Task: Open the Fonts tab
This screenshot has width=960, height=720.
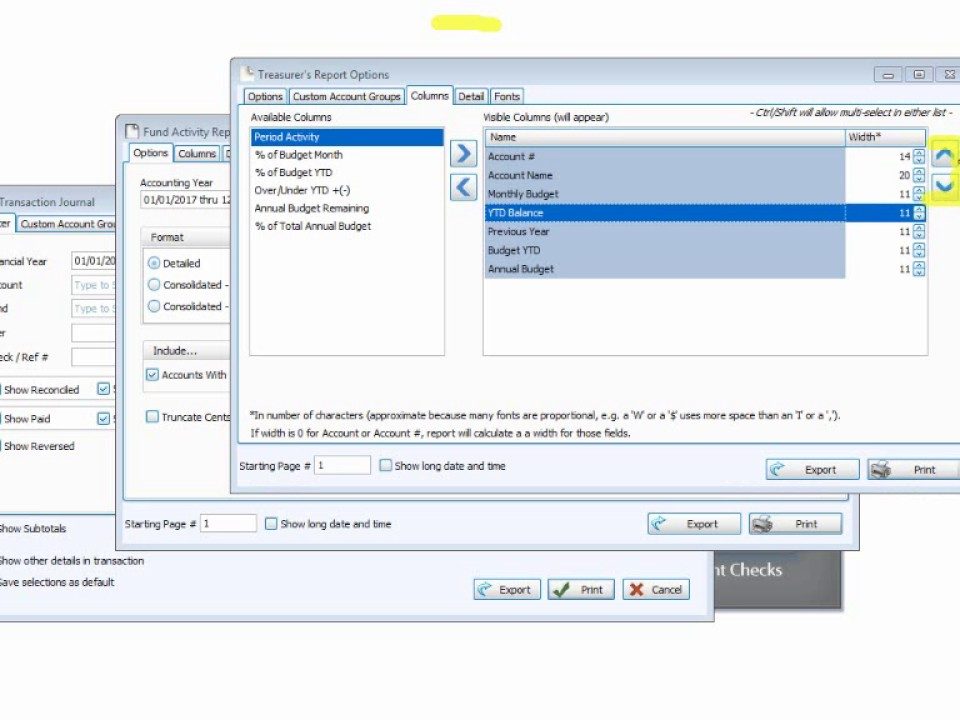Action: (507, 97)
